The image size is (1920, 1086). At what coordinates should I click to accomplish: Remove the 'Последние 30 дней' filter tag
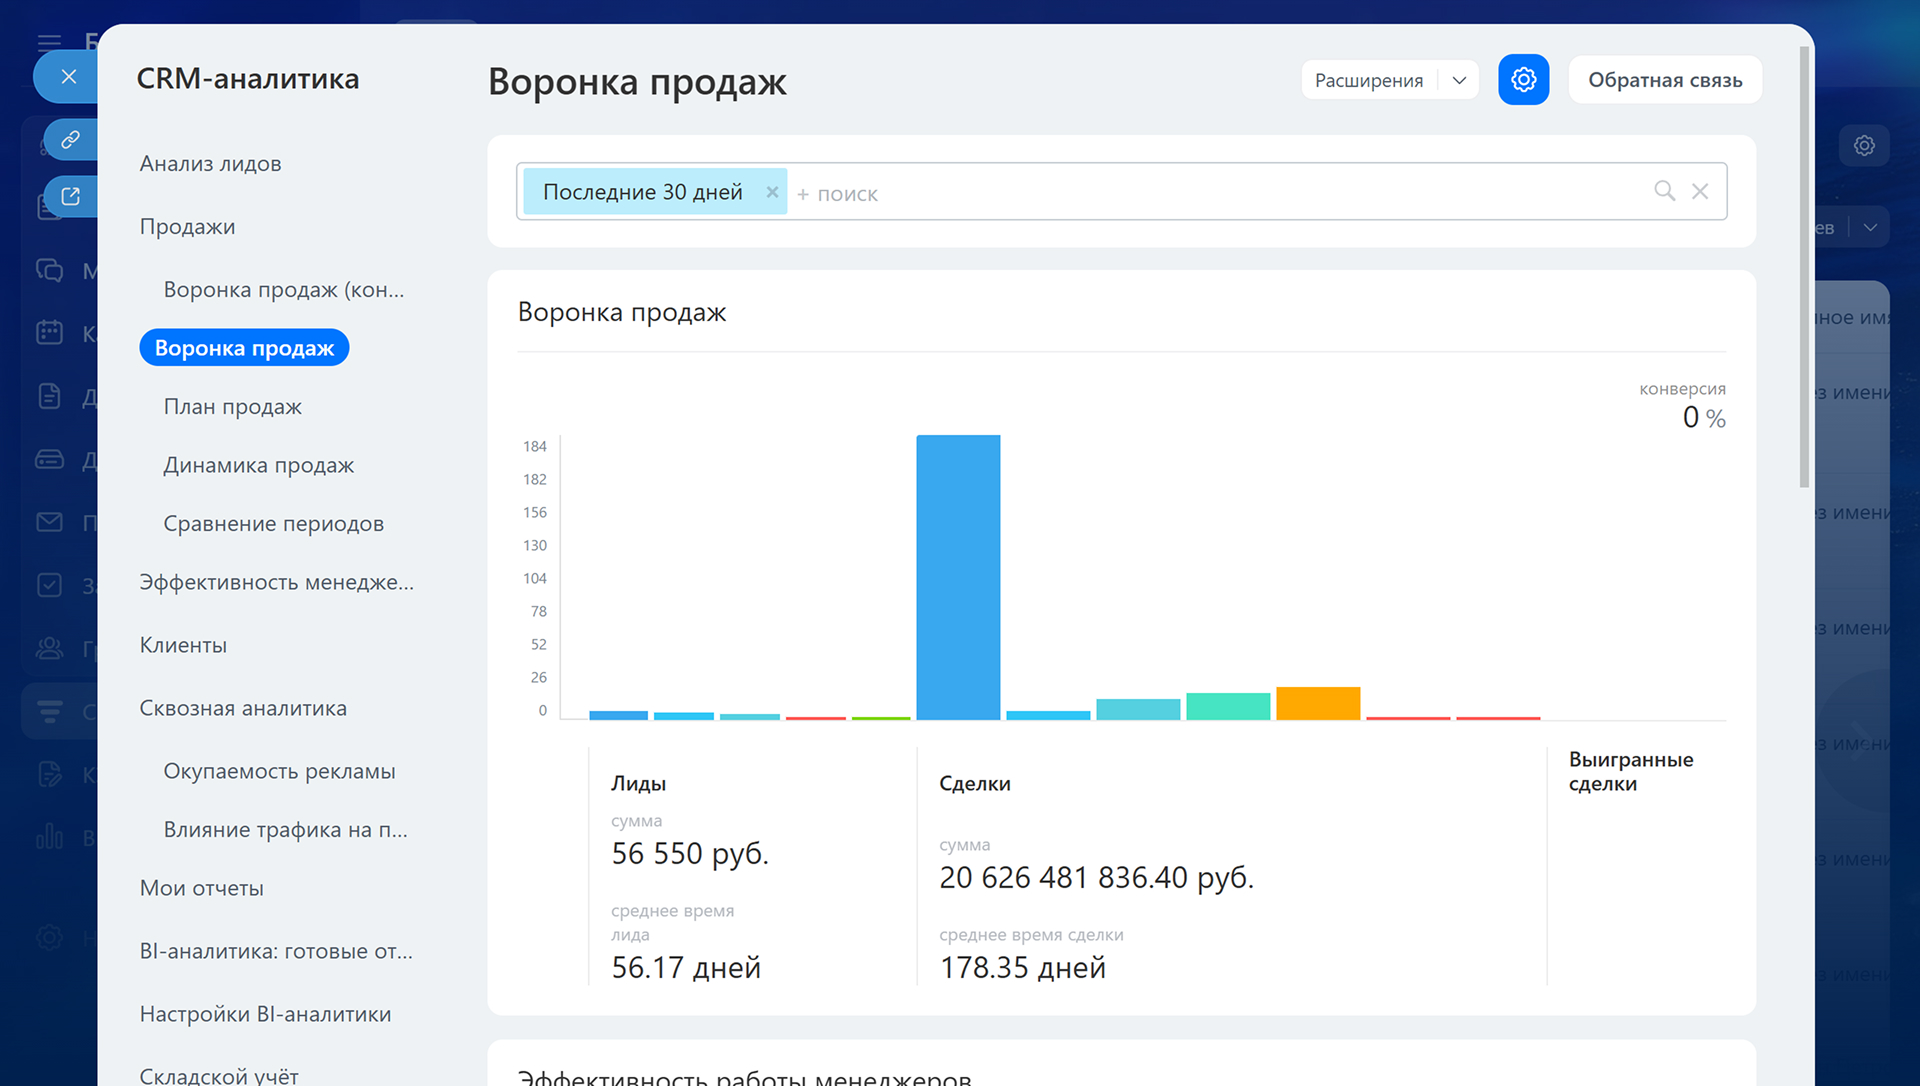click(772, 192)
